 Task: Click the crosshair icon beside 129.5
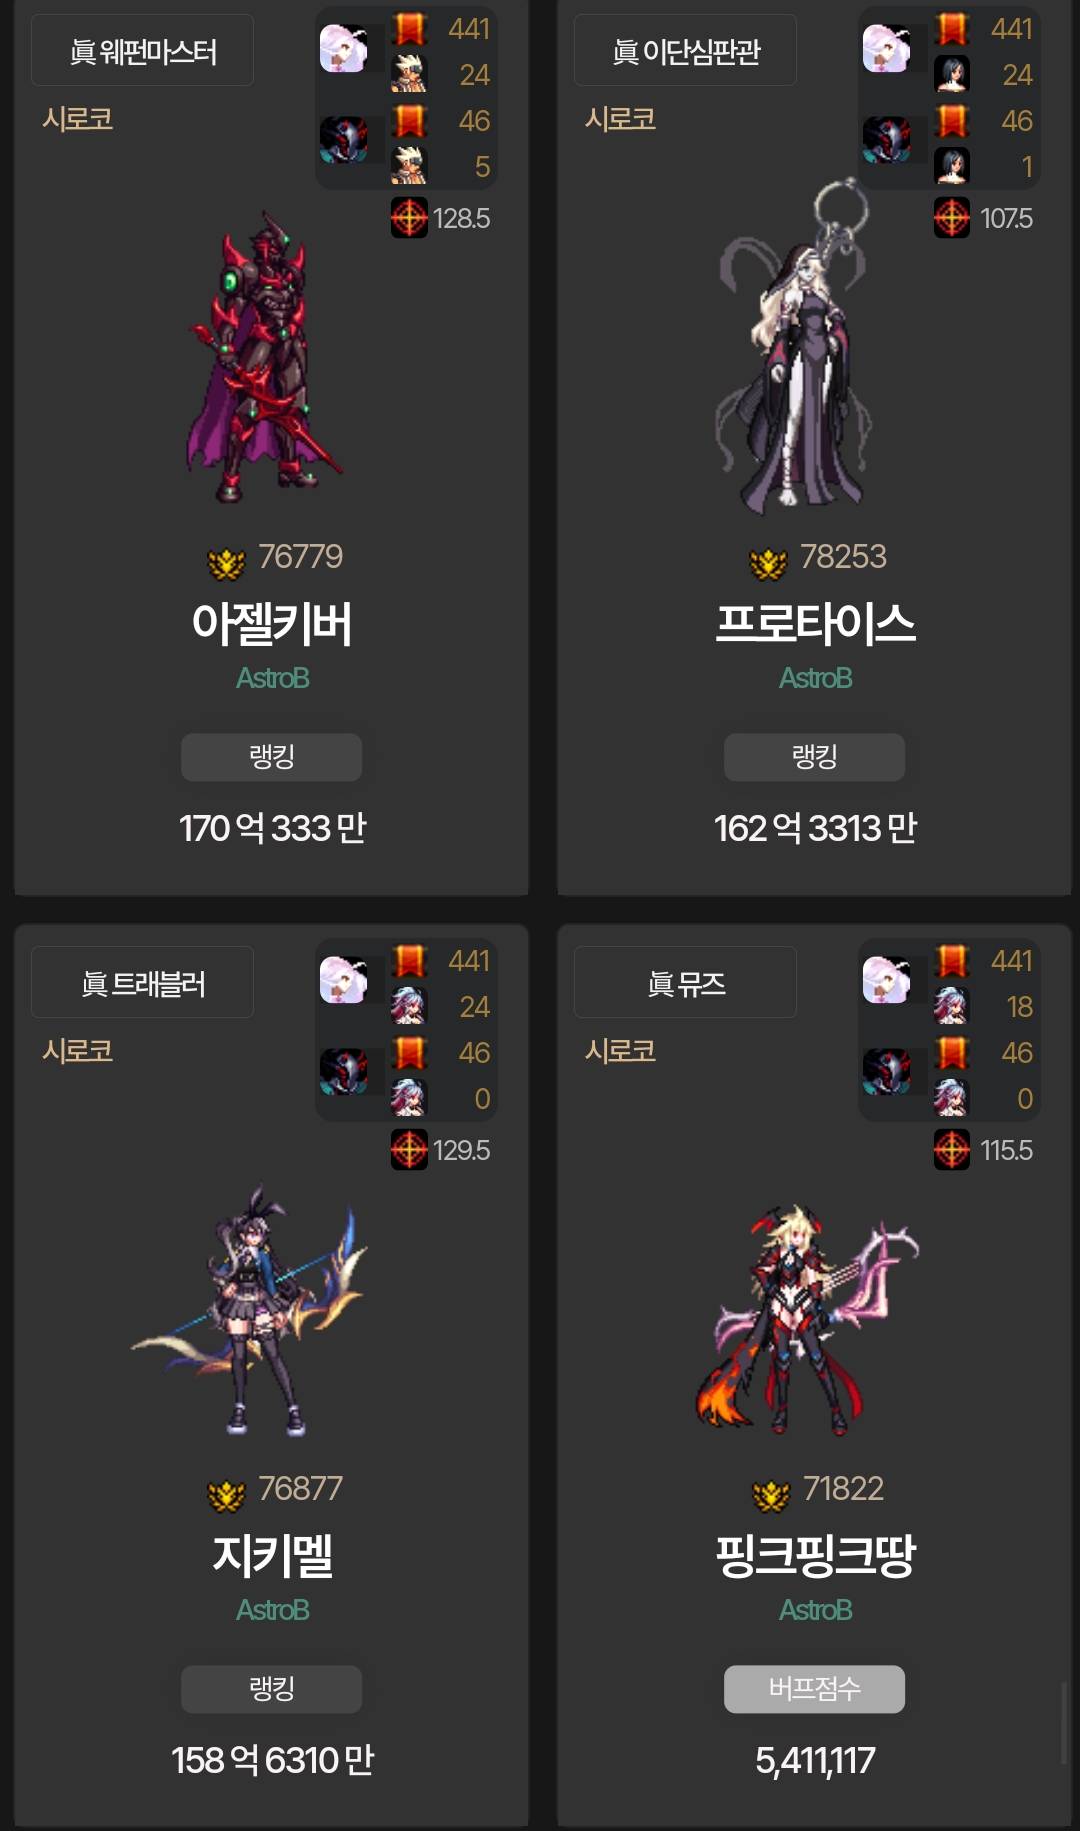coord(409,1150)
